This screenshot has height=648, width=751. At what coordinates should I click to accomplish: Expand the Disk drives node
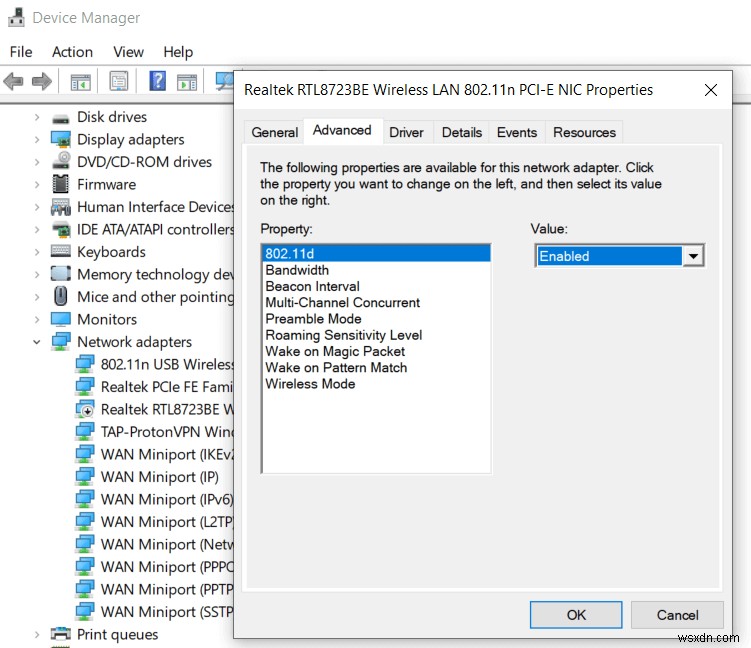pos(37,117)
